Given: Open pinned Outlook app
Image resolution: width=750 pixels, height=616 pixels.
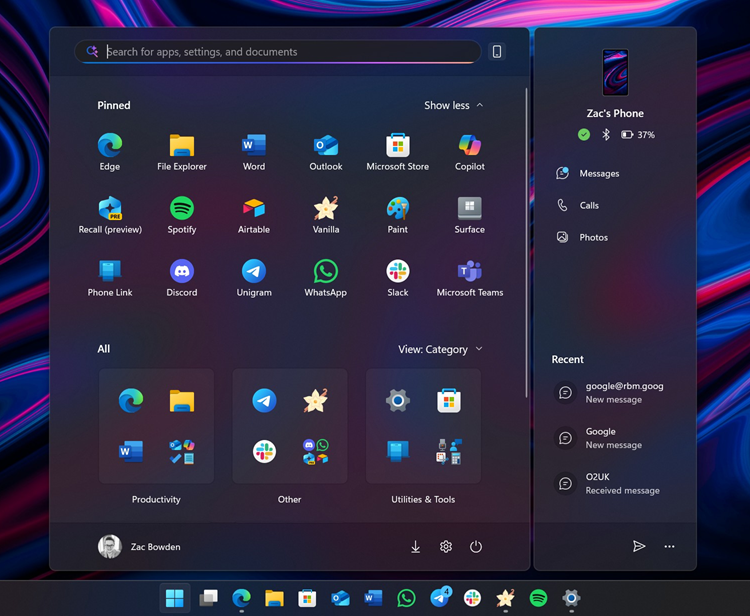Looking at the screenshot, I should pyautogui.click(x=326, y=152).
